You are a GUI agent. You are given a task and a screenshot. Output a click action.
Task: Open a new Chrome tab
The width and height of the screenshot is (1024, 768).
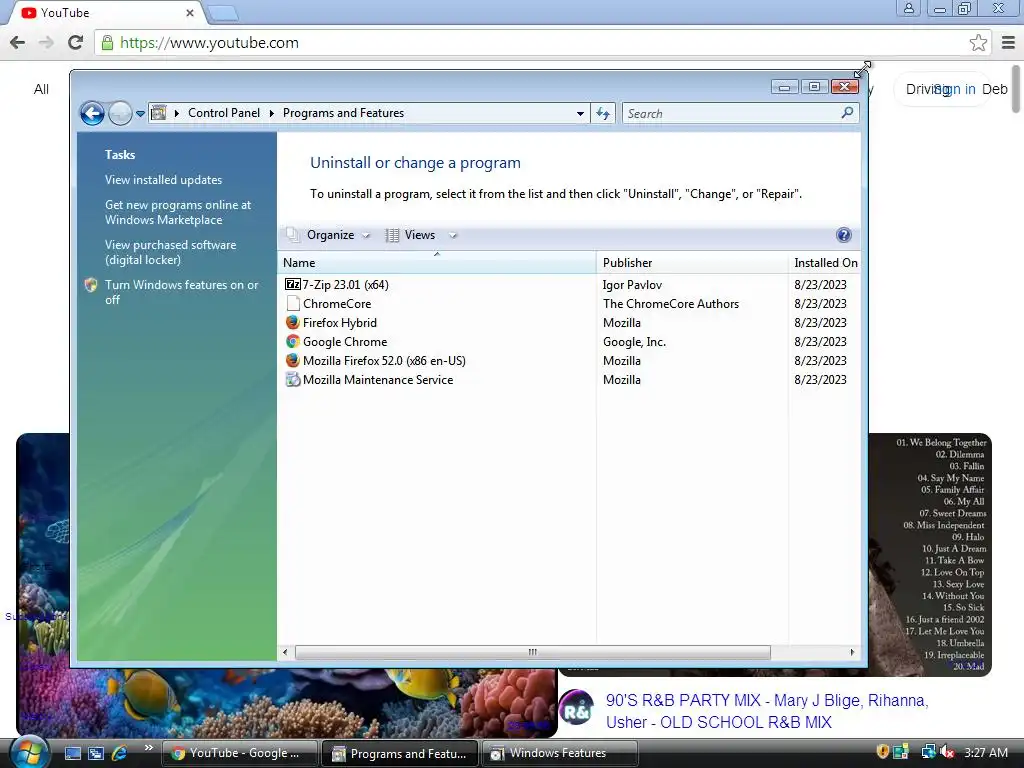[223, 13]
